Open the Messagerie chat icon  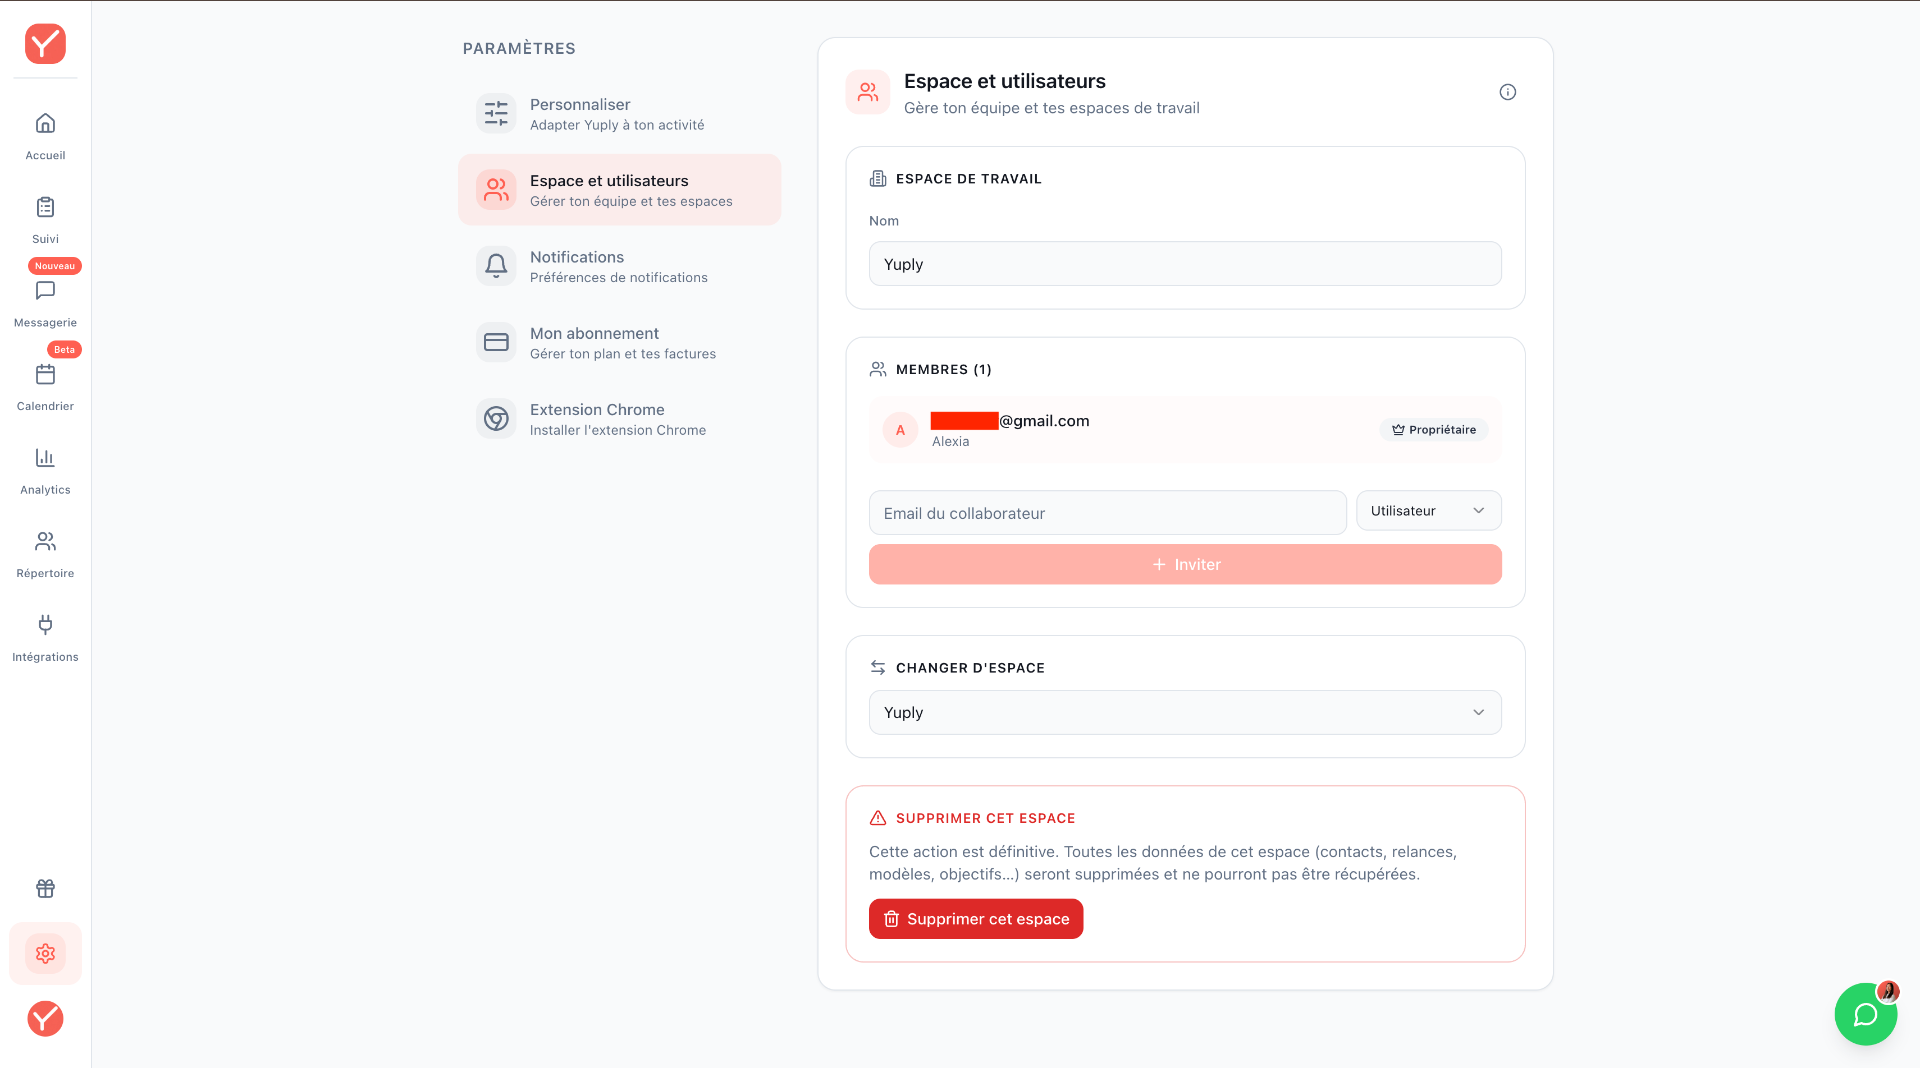(x=45, y=291)
